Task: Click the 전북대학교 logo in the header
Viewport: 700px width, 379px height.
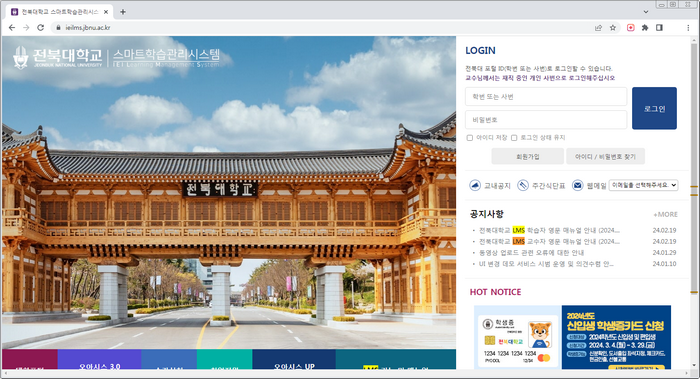Action: click(58, 58)
